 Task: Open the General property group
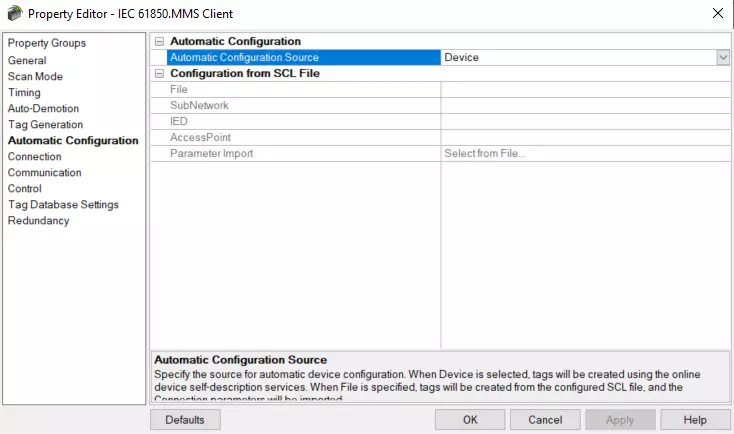[27, 60]
